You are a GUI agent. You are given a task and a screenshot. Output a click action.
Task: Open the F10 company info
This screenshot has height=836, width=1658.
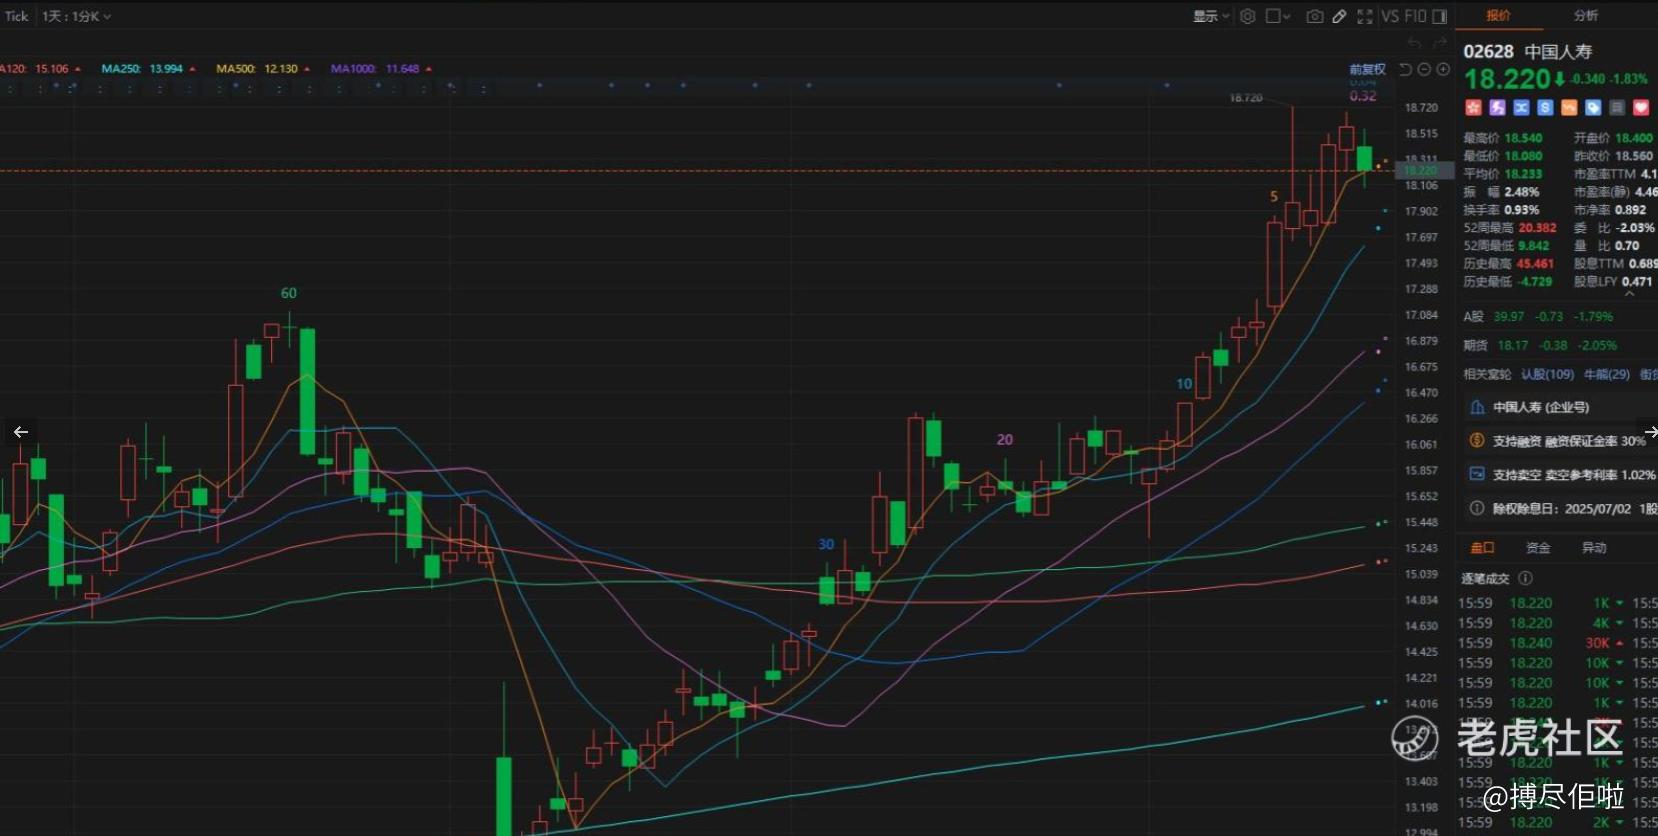pyautogui.click(x=1415, y=16)
